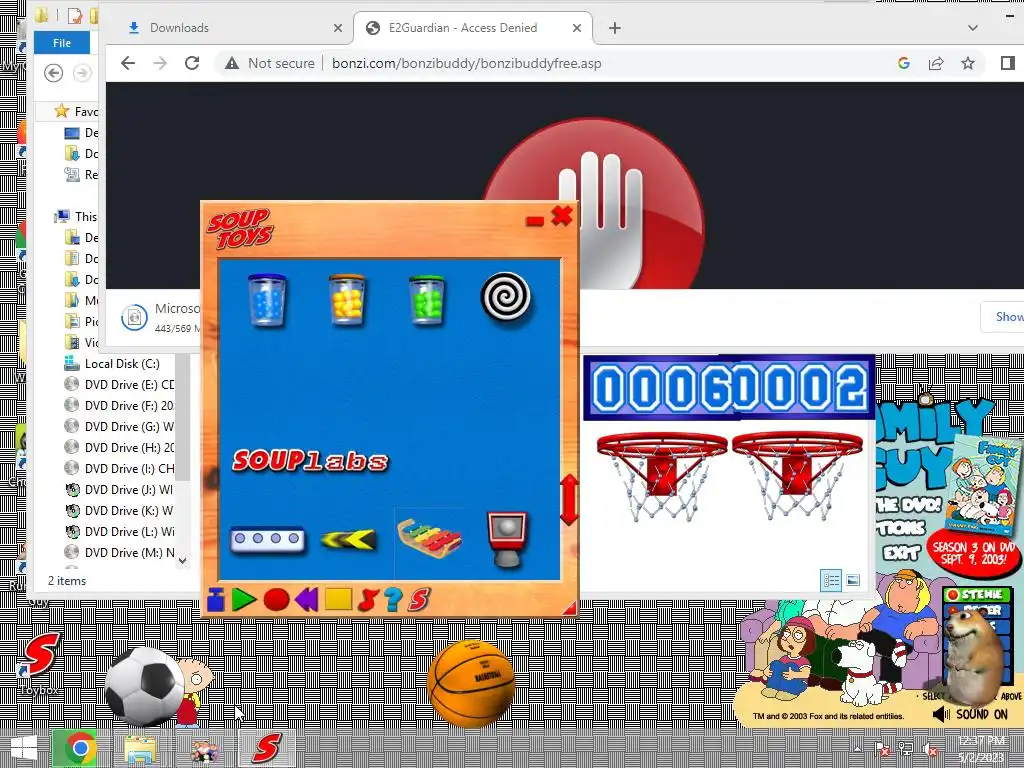Click the red music note icon
This screenshot has height=768, width=1024.
pos(368,600)
